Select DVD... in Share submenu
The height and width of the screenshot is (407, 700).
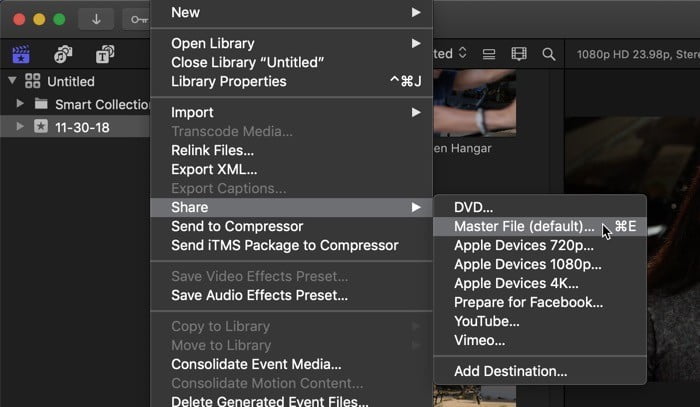(x=540, y=208)
